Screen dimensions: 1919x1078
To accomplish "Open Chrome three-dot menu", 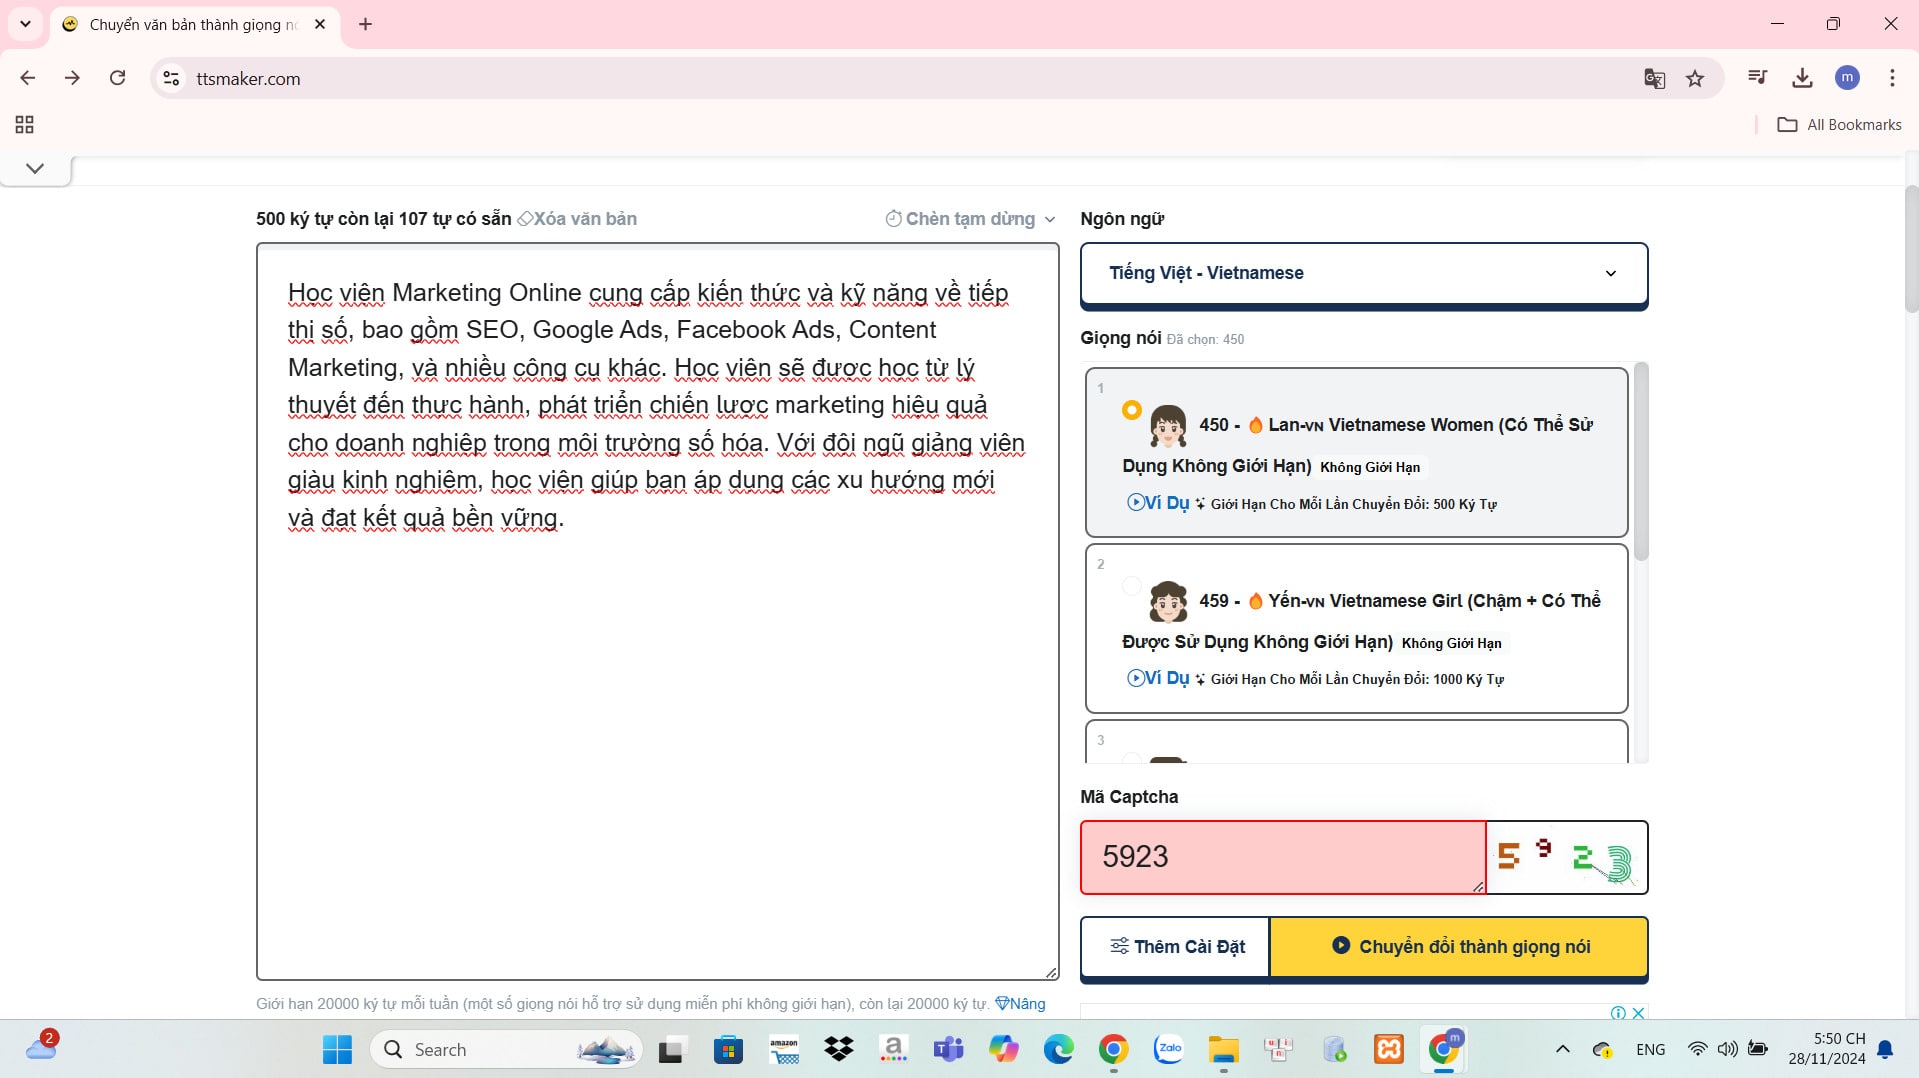I will 1892,78.
